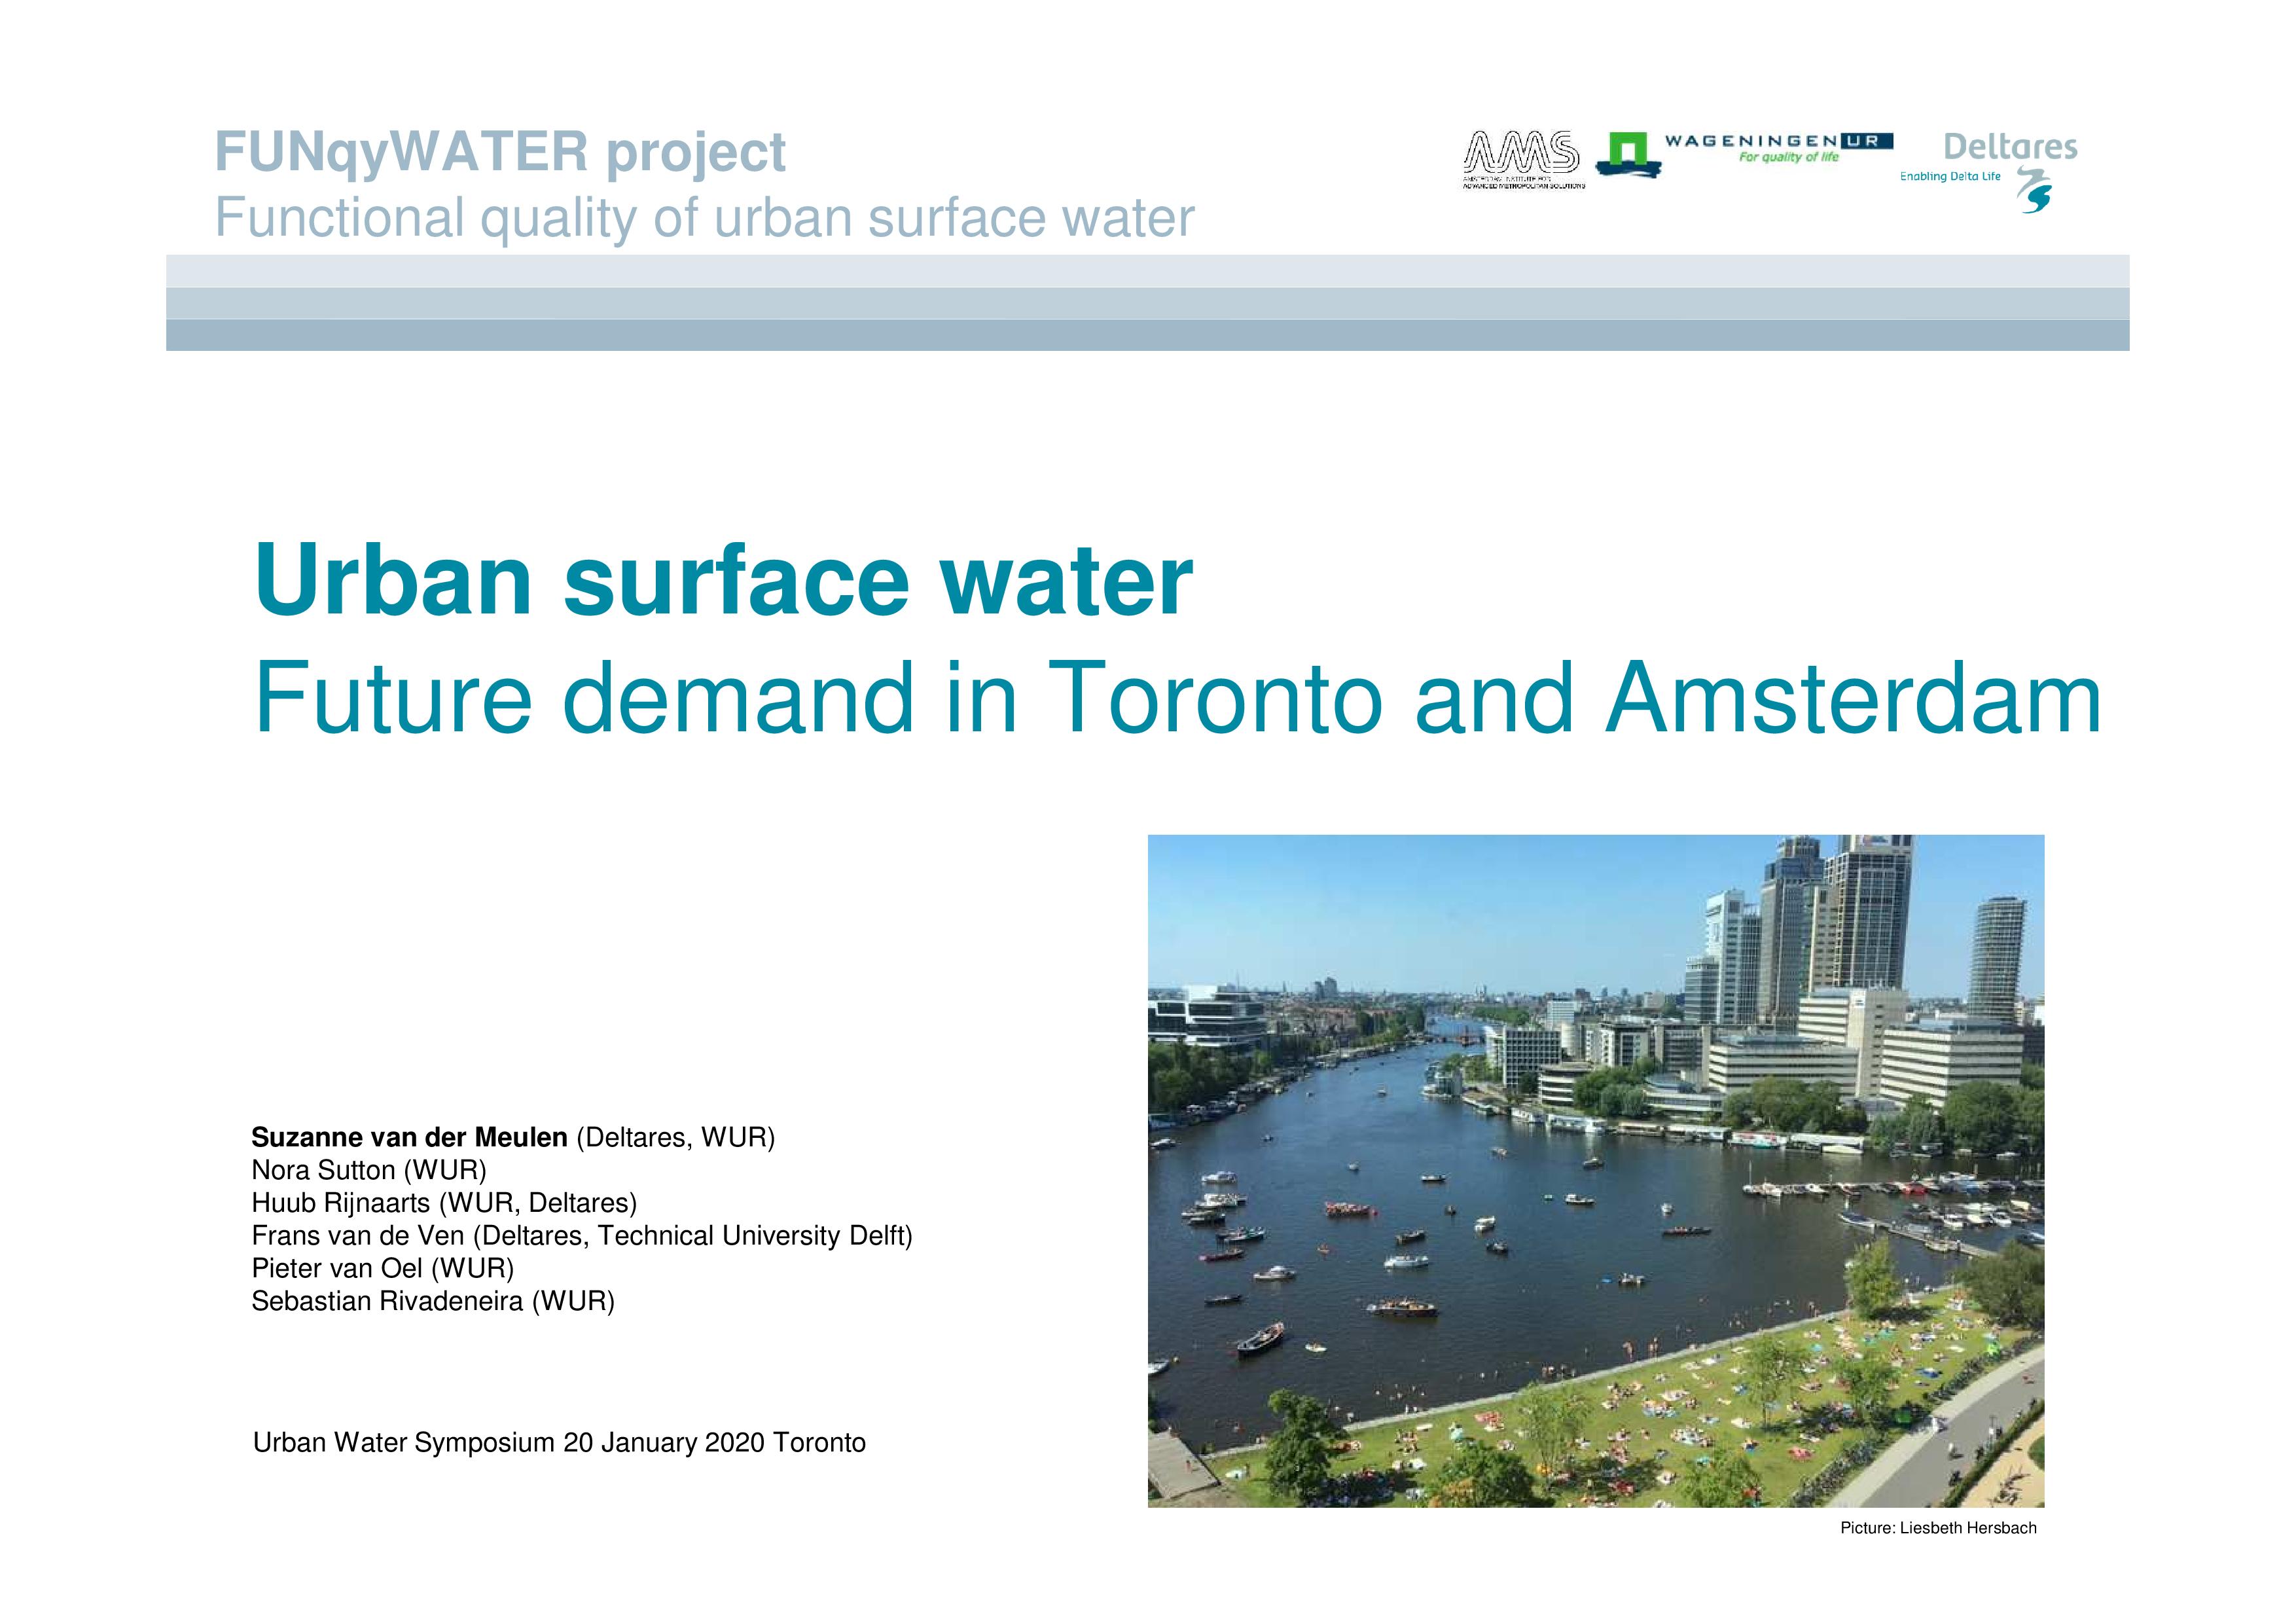Click the Frans van de Ven line

(581, 1236)
